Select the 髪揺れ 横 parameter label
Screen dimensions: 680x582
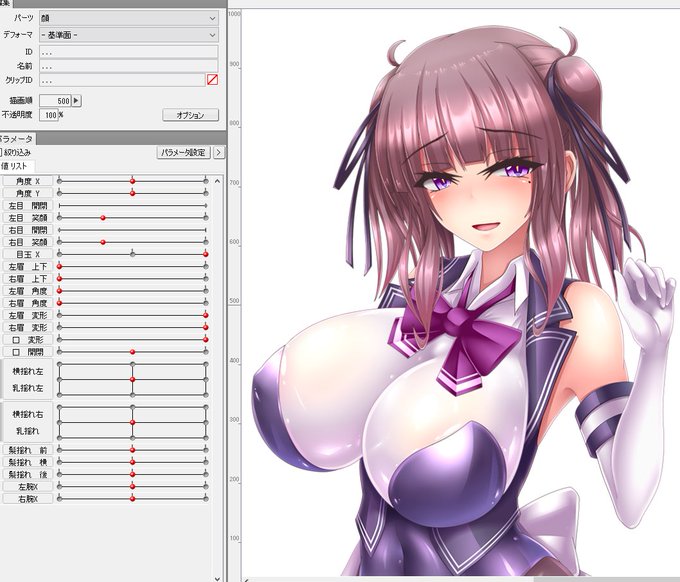click(28, 462)
